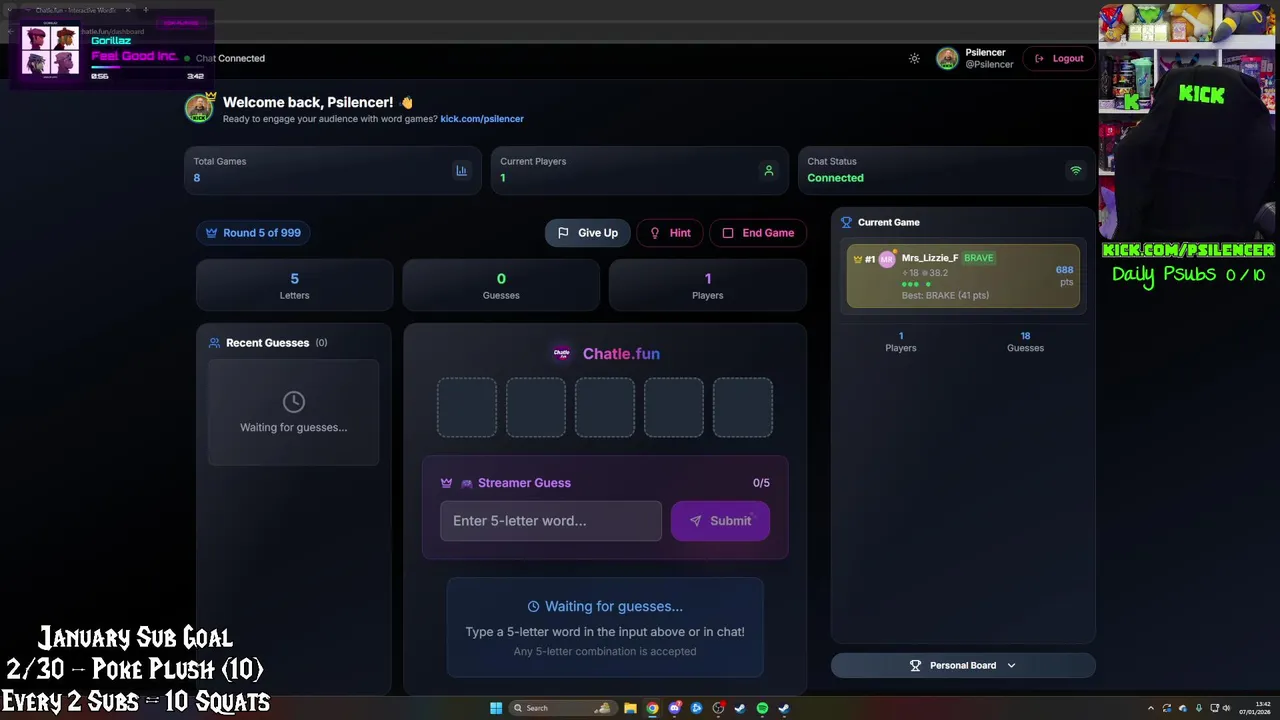
Task: Click the Logout button
Action: coord(1059,58)
